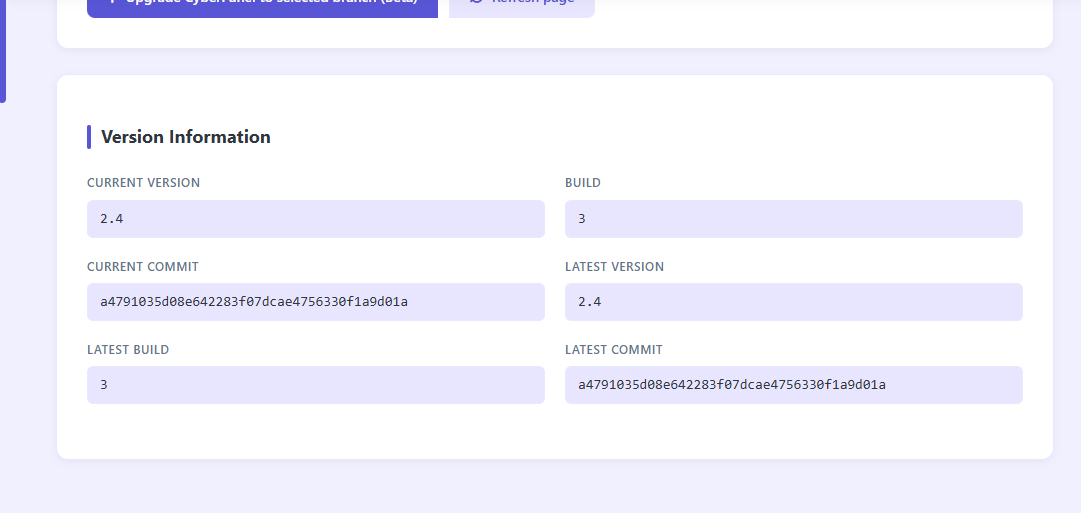
Task: Click the purple sidebar scroll indicator
Action: coord(3,50)
